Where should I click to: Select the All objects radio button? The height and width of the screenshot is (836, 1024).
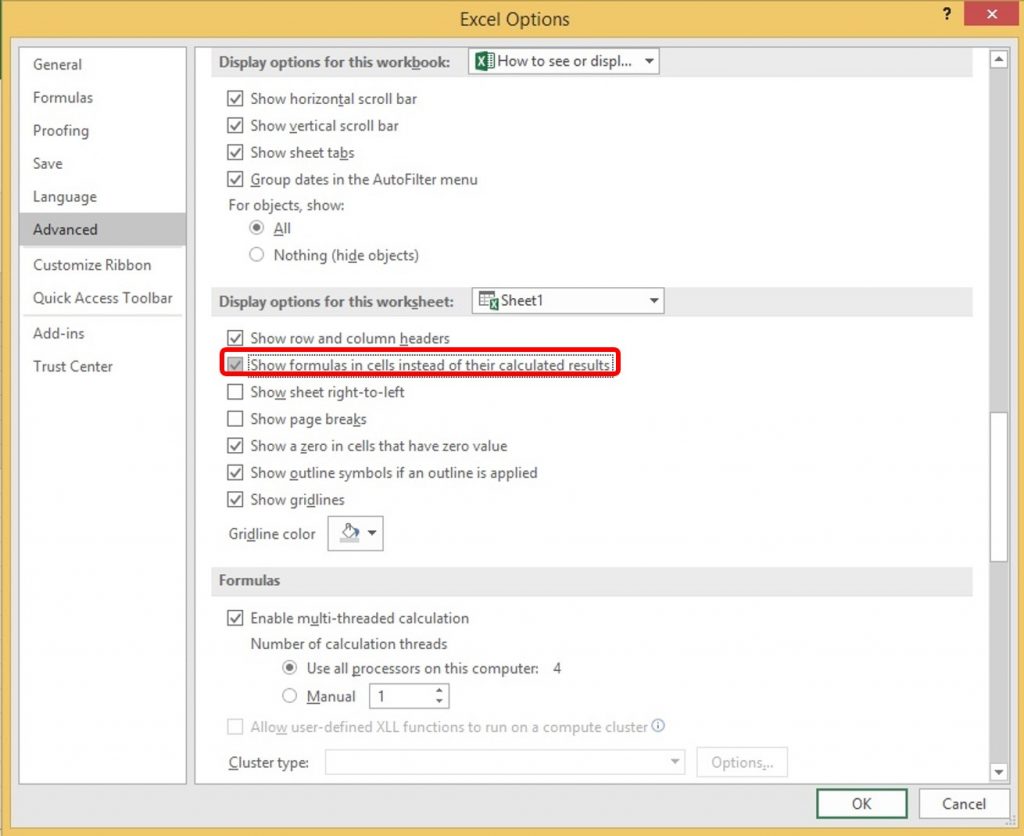click(x=257, y=228)
